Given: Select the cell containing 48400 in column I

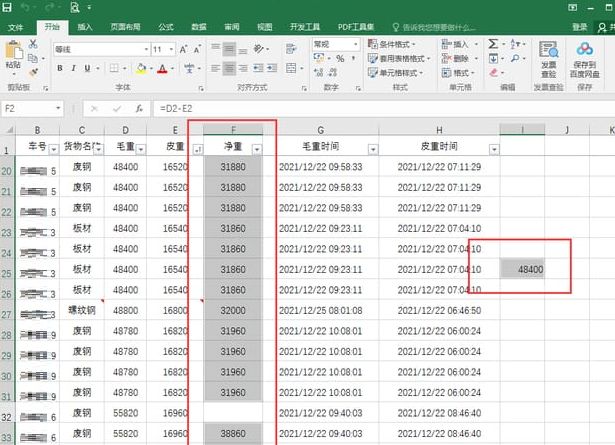Looking at the screenshot, I should click(x=522, y=269).
